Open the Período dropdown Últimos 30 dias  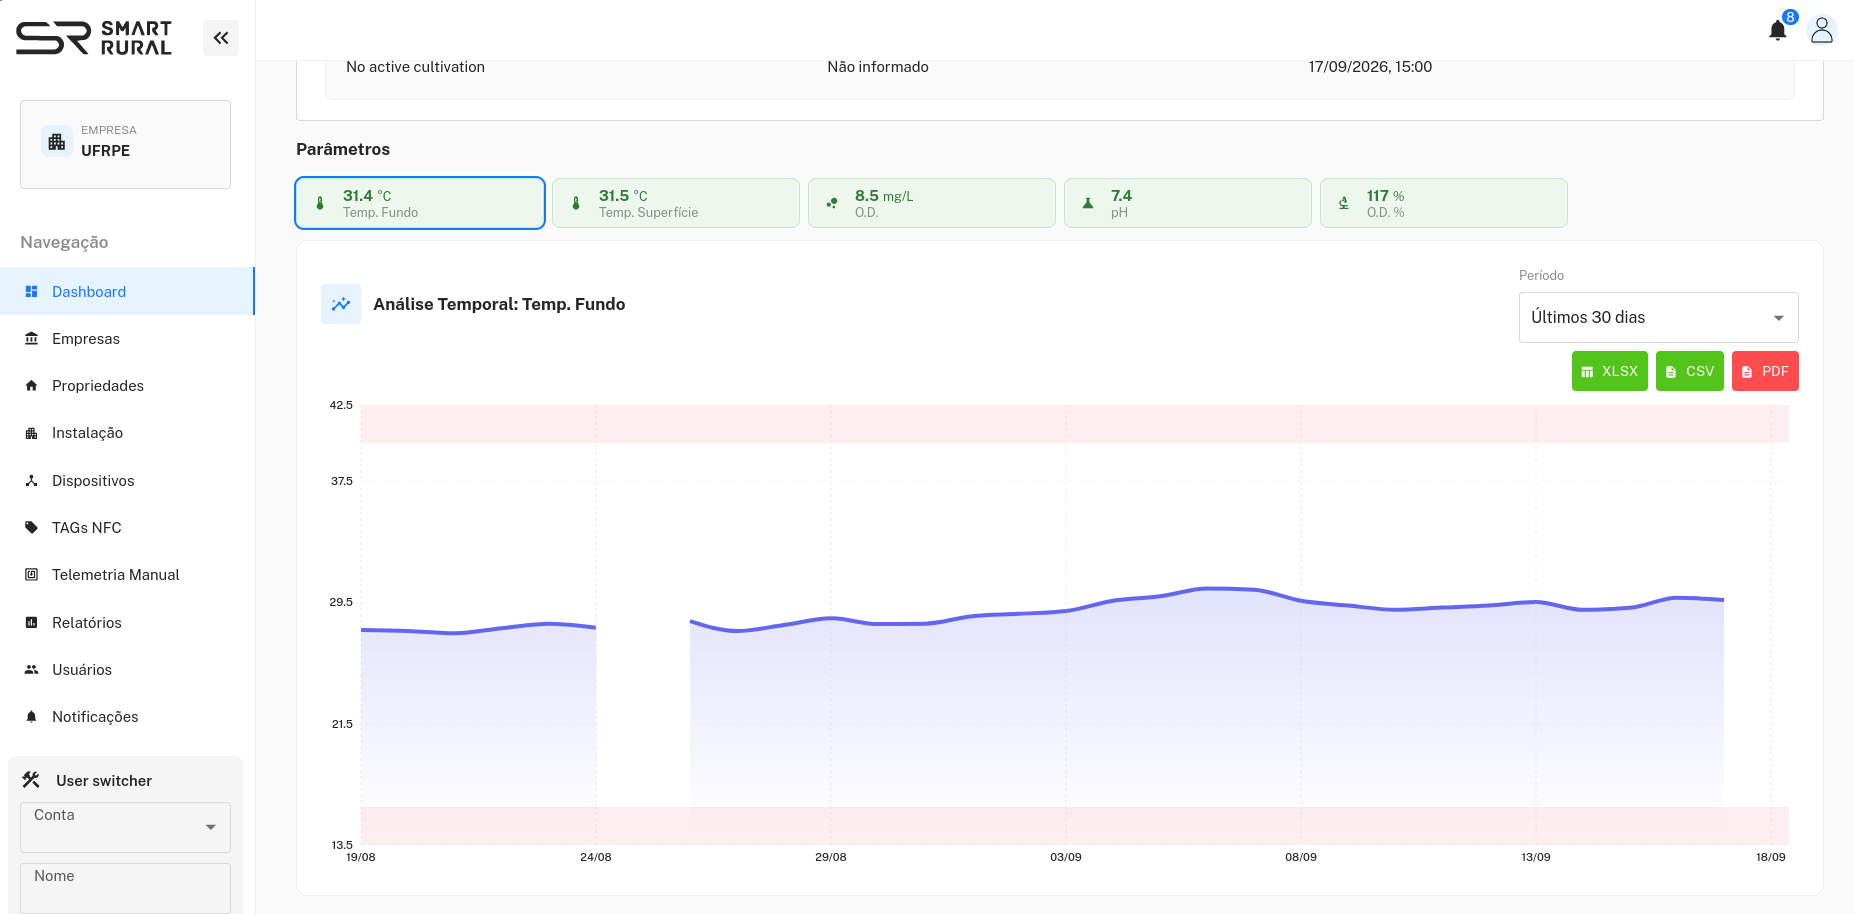point(1658,317)
